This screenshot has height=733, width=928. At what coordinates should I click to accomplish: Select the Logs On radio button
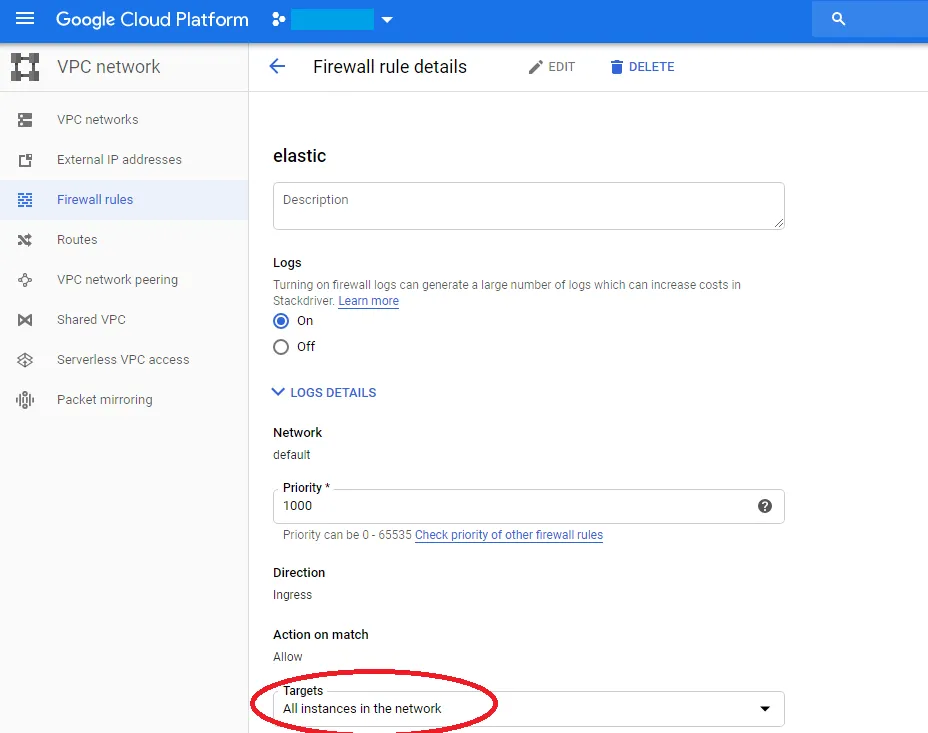point(282,321)
